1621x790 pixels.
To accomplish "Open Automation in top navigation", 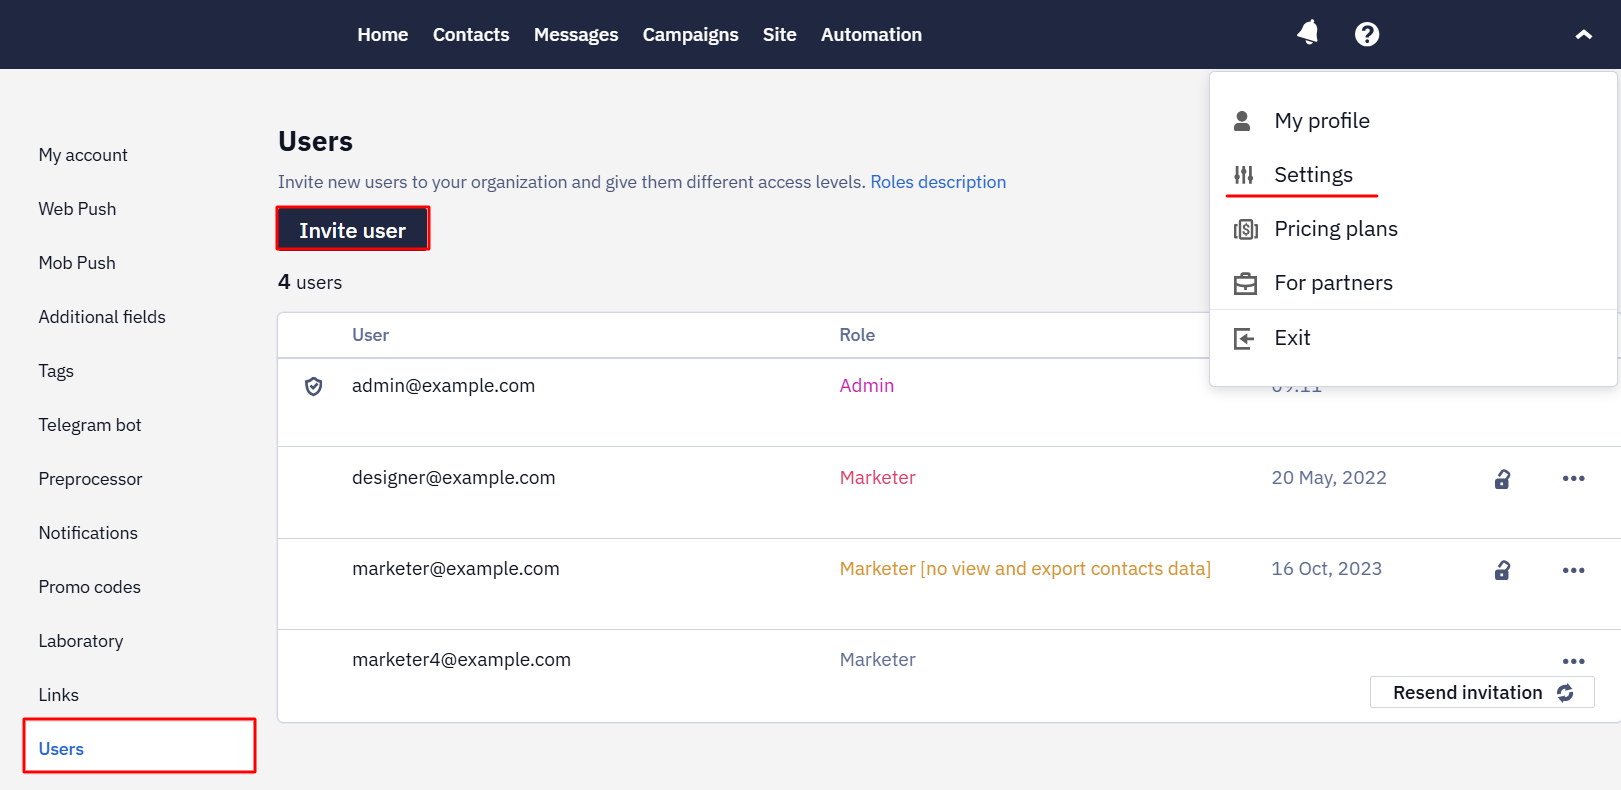I will [871, 34].
